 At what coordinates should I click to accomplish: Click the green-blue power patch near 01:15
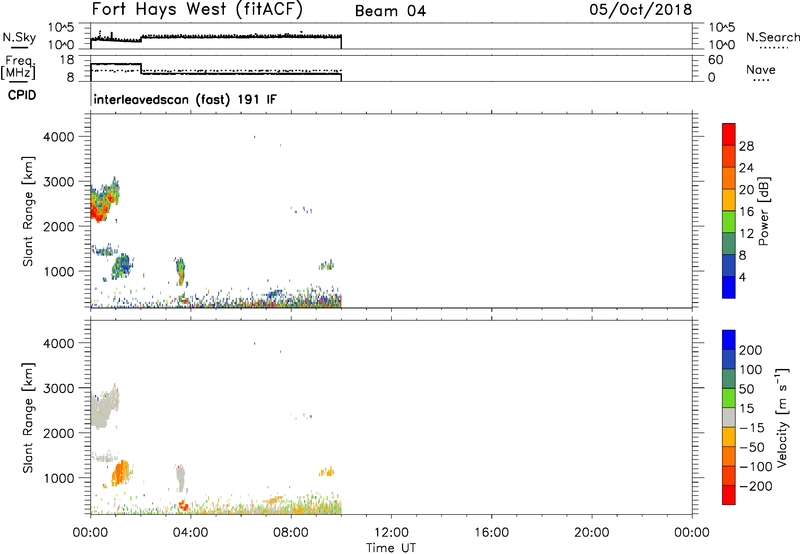(122, 265)
